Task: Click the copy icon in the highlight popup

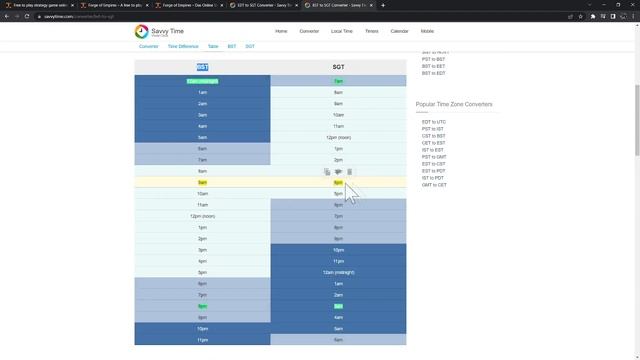Action: click(327, 172)
